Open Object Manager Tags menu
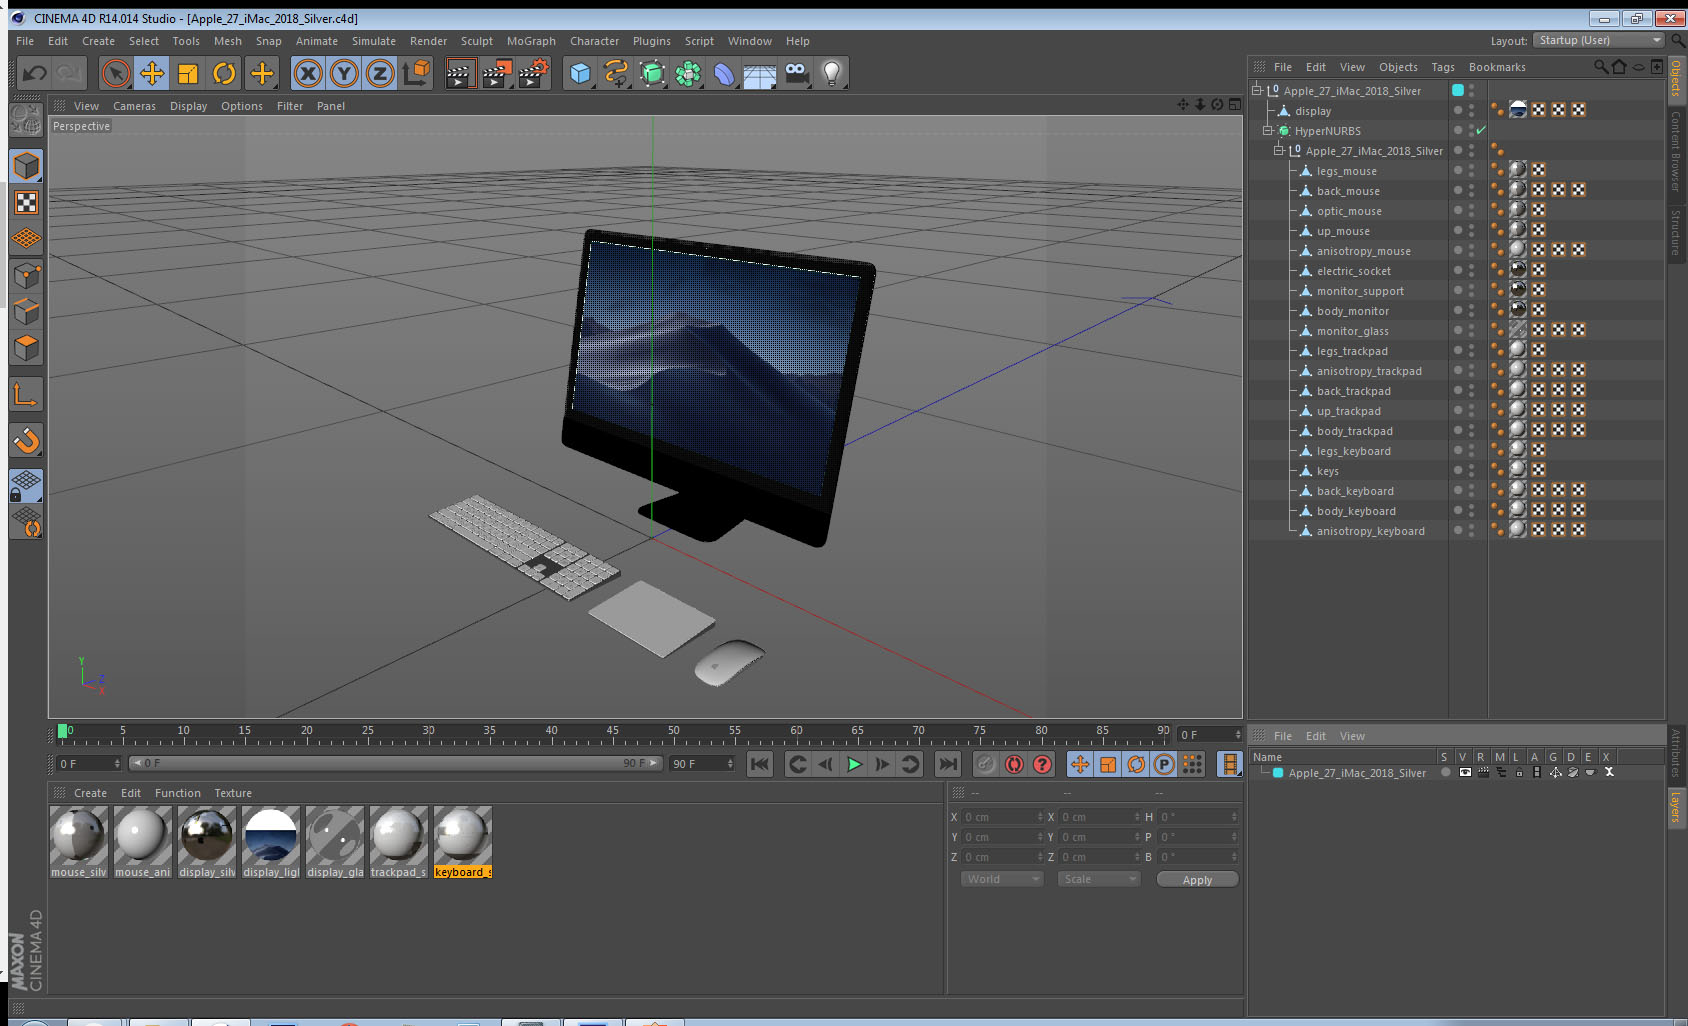The width and height of the screenshot is (1688, 1026). 1442,67
